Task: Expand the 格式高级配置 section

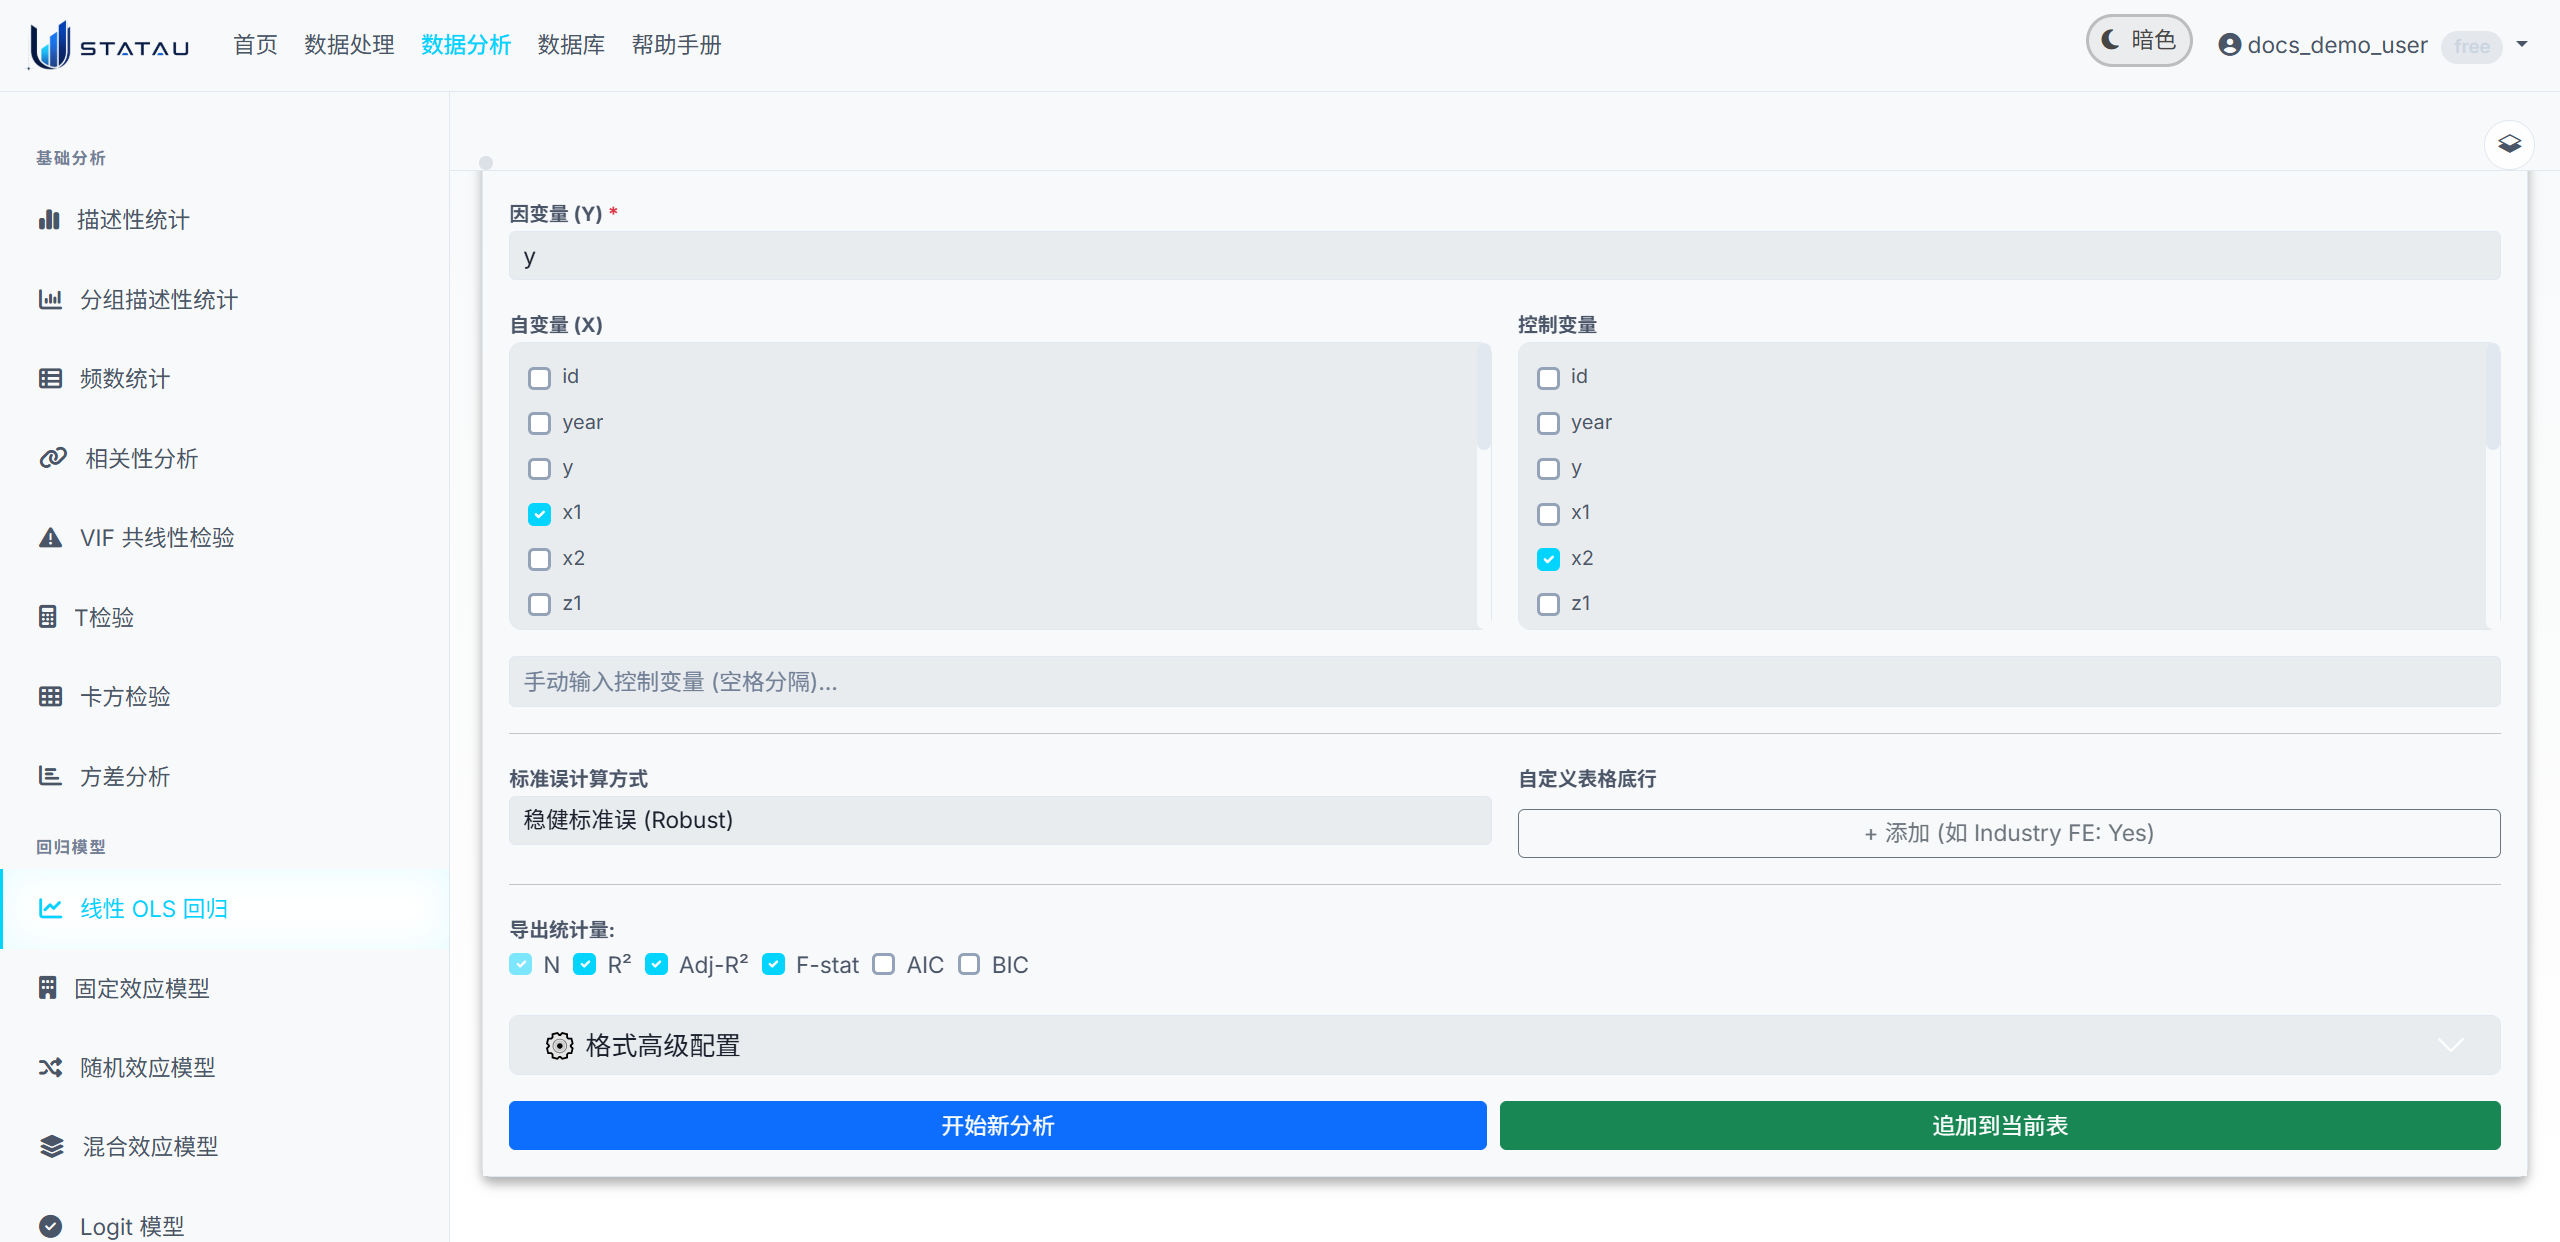Action: (1504, 1045)
